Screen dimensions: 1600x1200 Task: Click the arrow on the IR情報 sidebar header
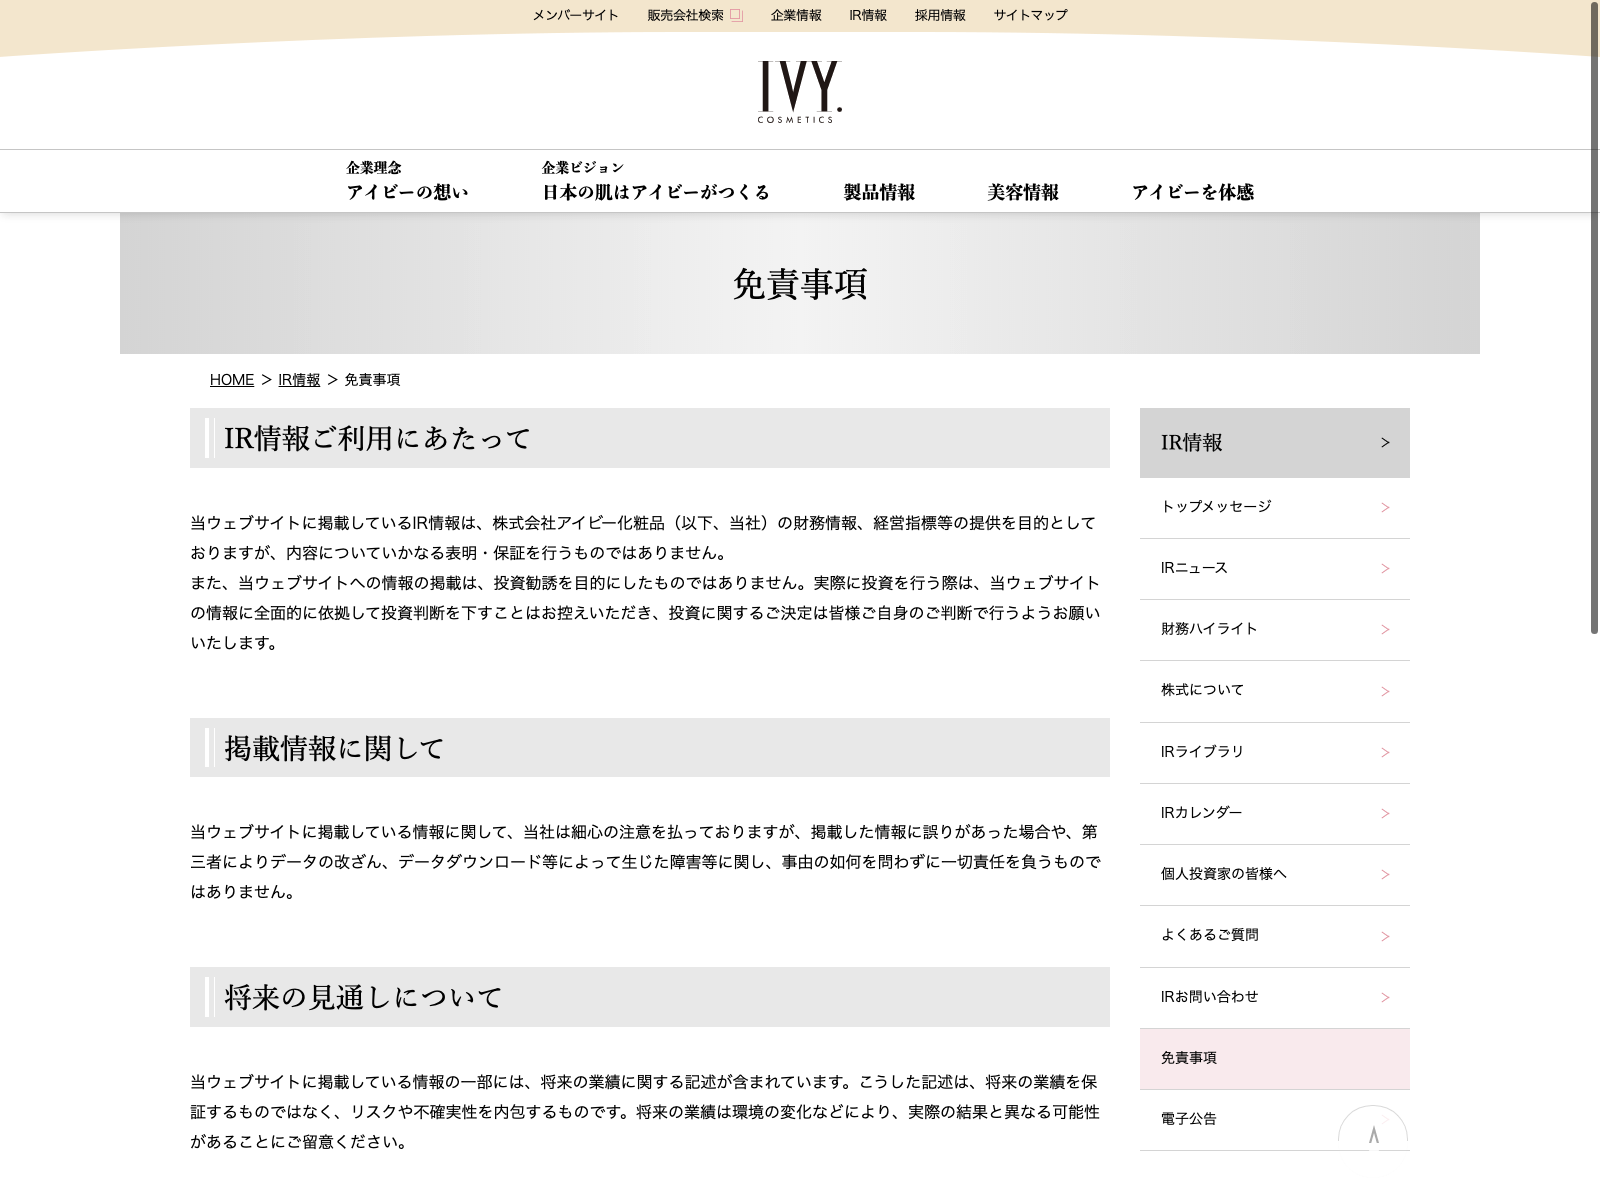1385,443
